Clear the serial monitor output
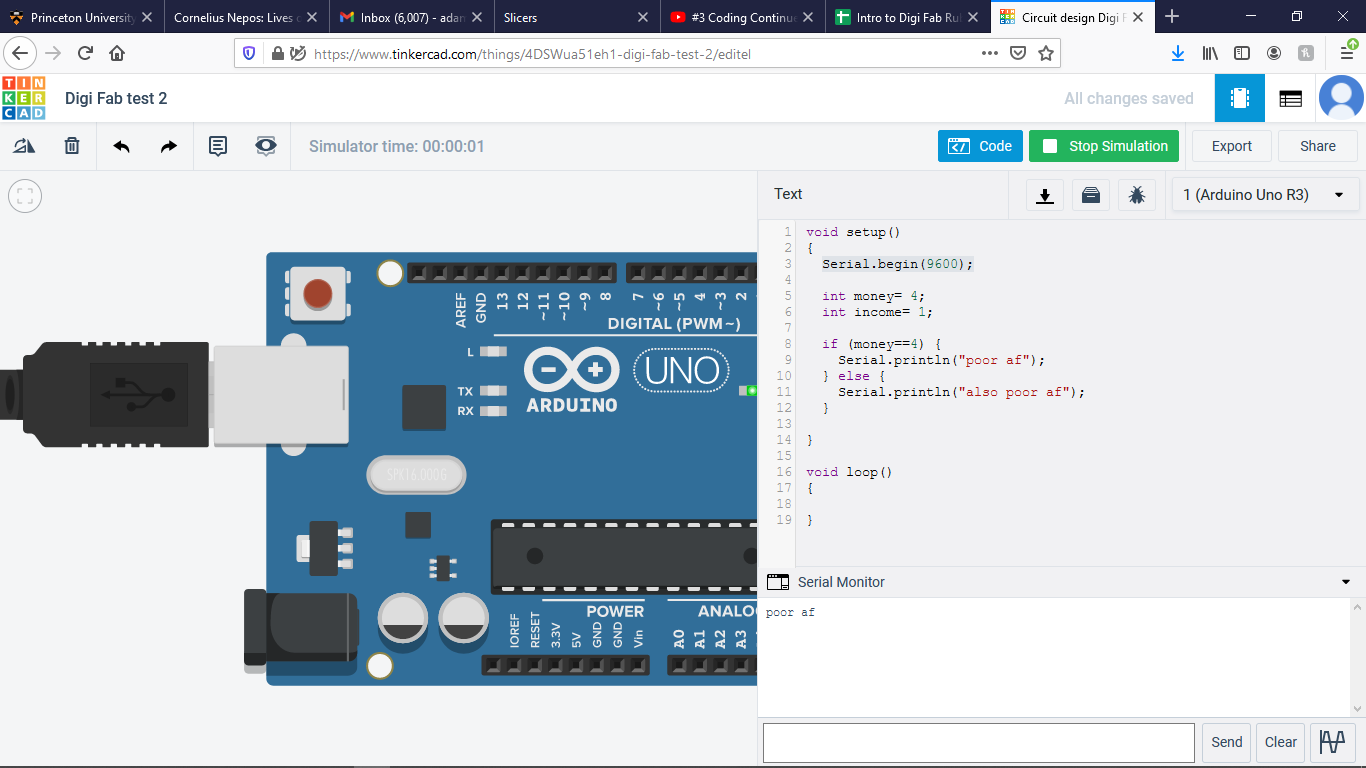 (x=1280, y=742)
